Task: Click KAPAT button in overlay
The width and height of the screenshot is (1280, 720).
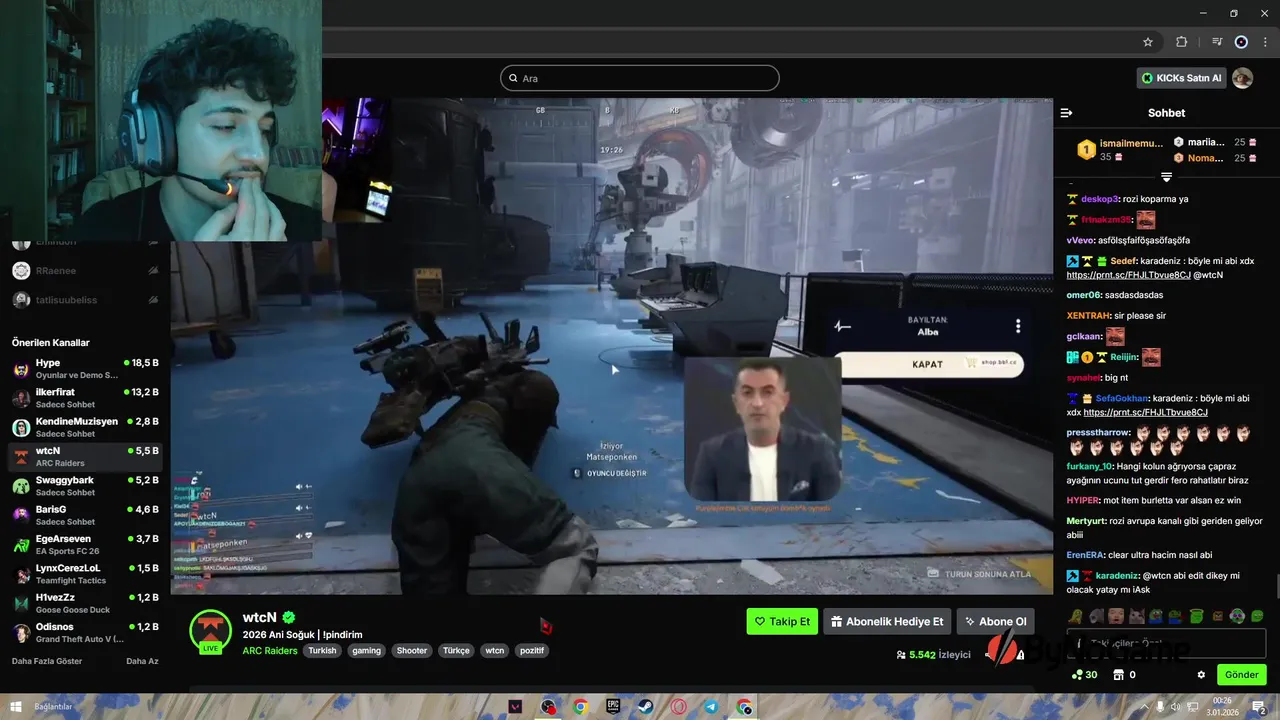Action: tap(928, 364)
